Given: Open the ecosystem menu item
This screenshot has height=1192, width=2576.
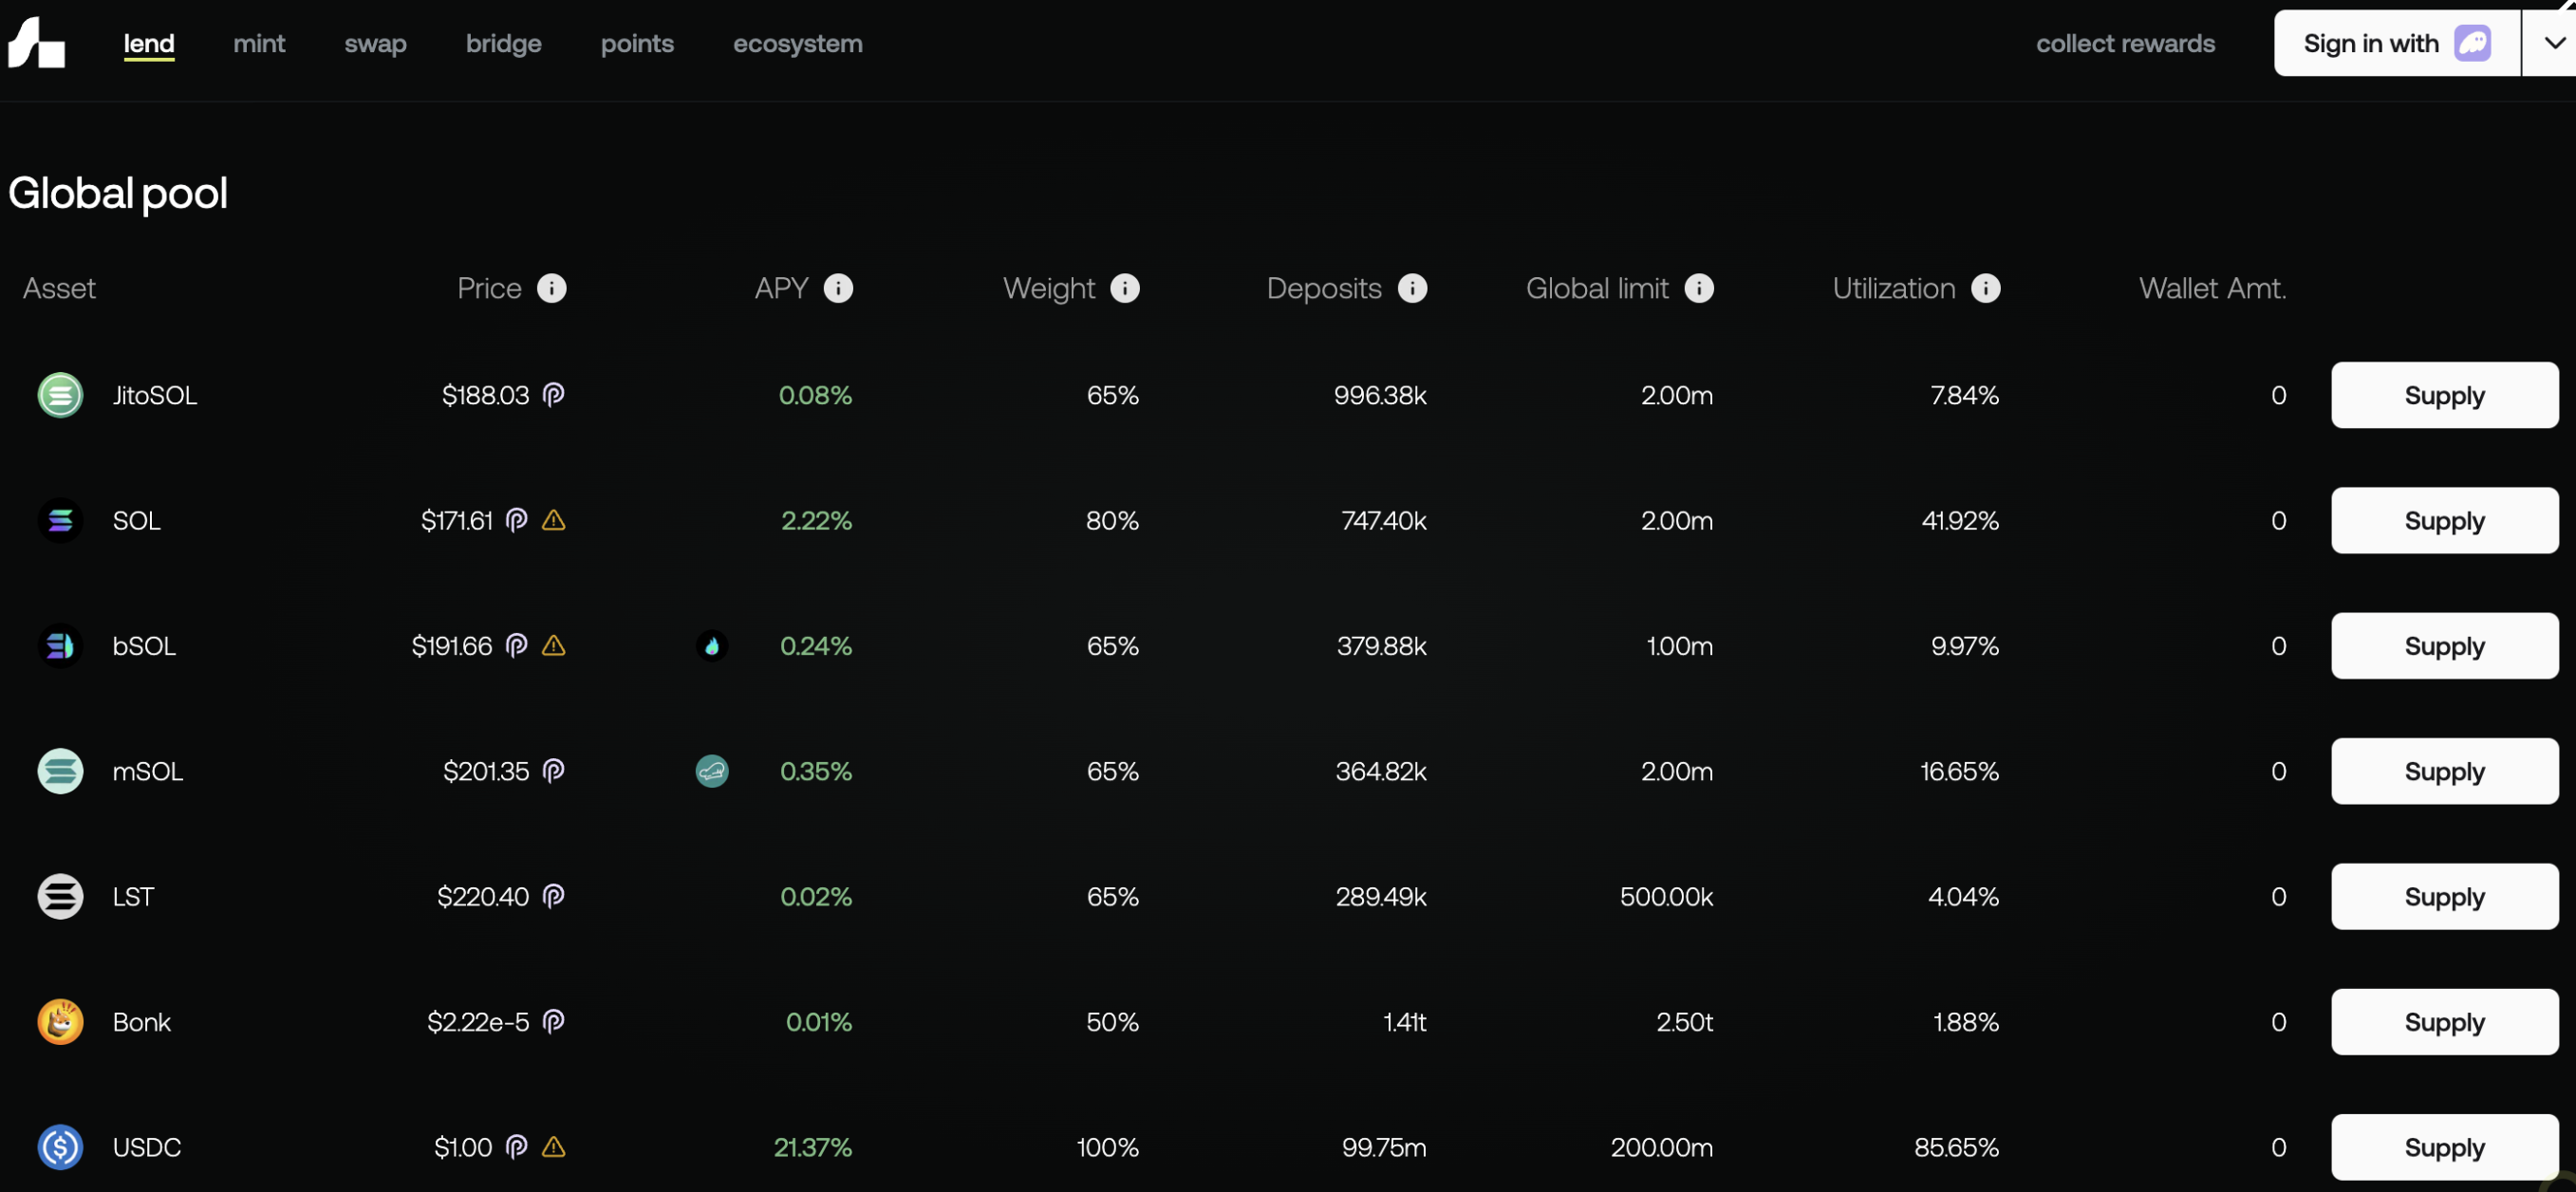Looking at the screenshot, I should [797, 43].
